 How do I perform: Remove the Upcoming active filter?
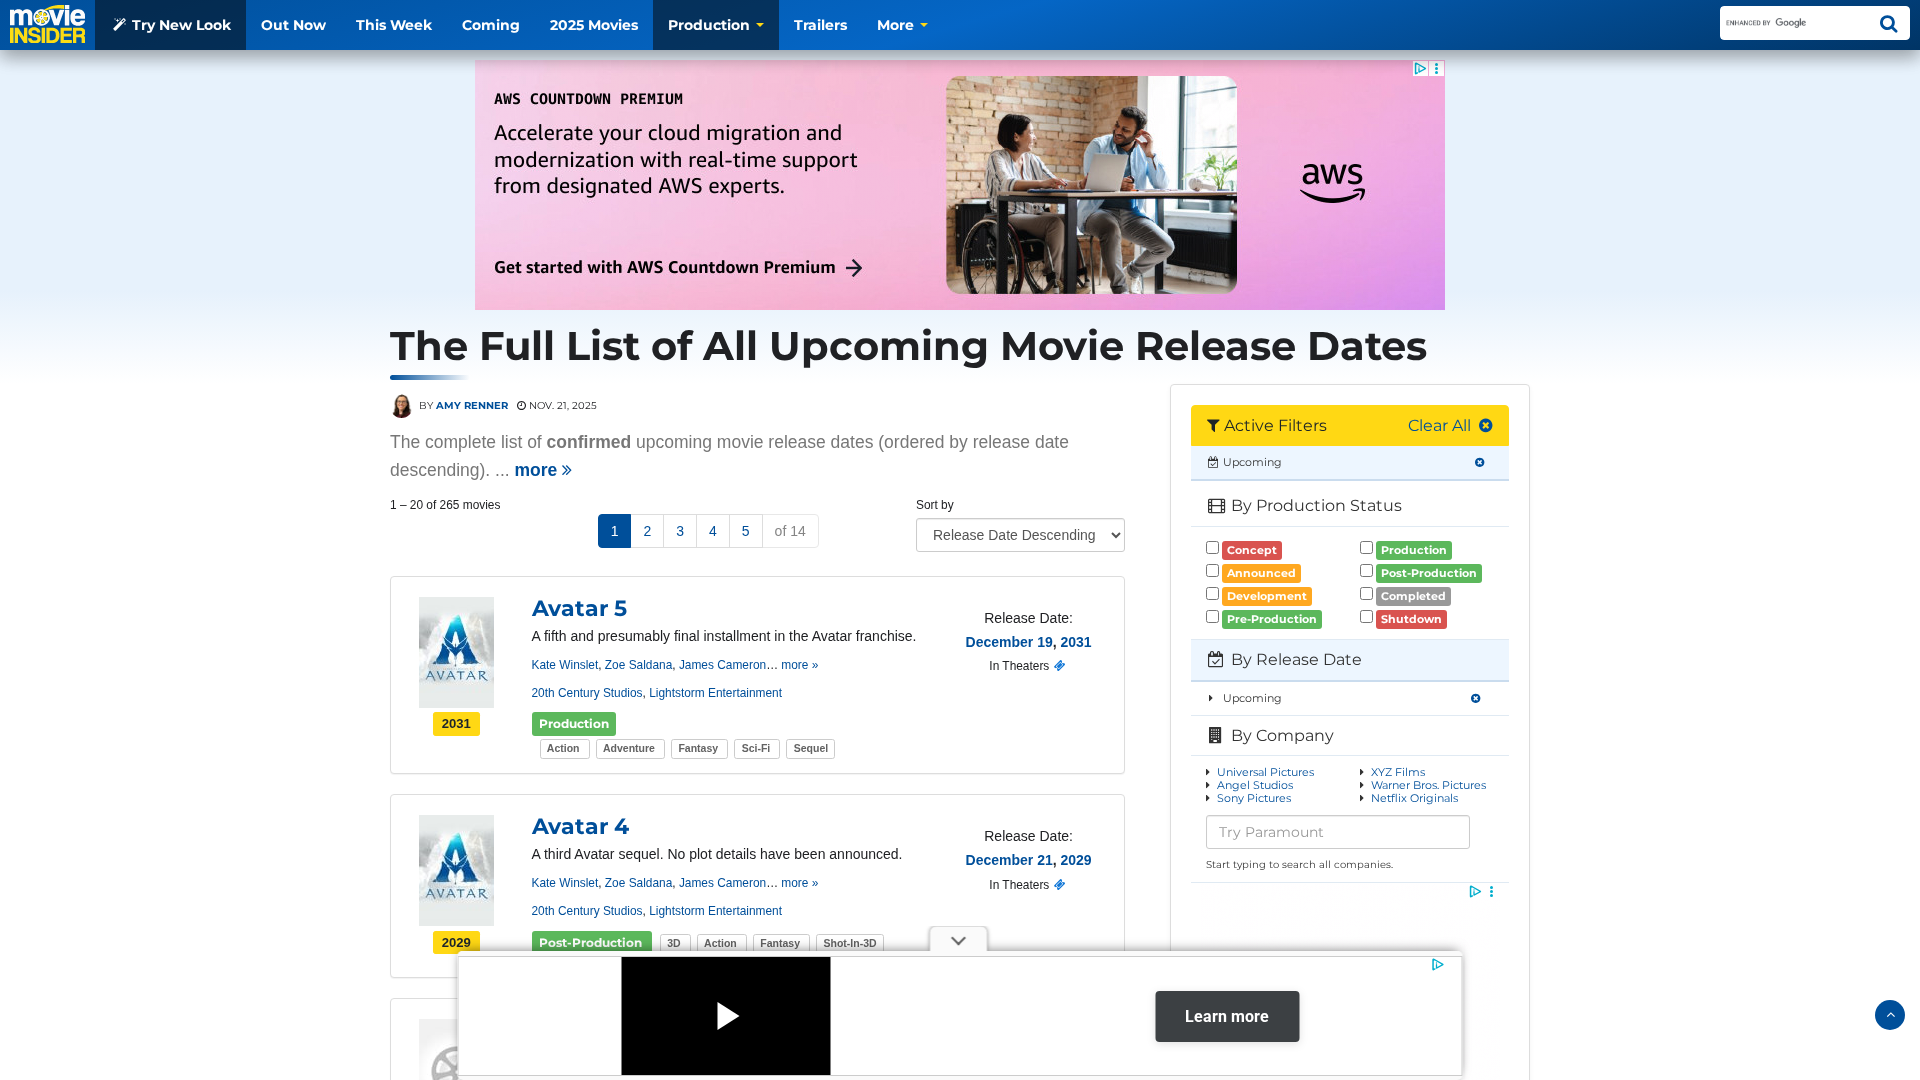[x=1479, y=463]
